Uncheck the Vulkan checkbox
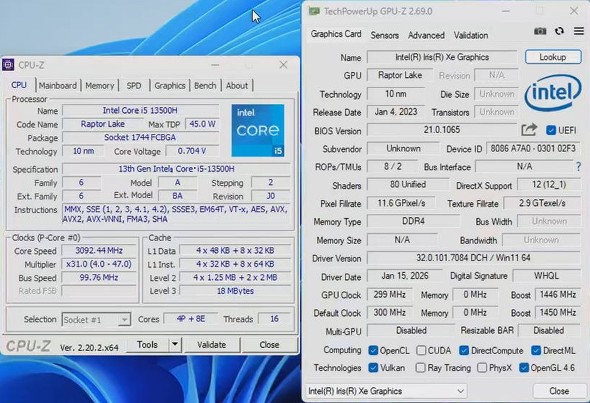This screenshot has height=403, width=590. [373, 368]
